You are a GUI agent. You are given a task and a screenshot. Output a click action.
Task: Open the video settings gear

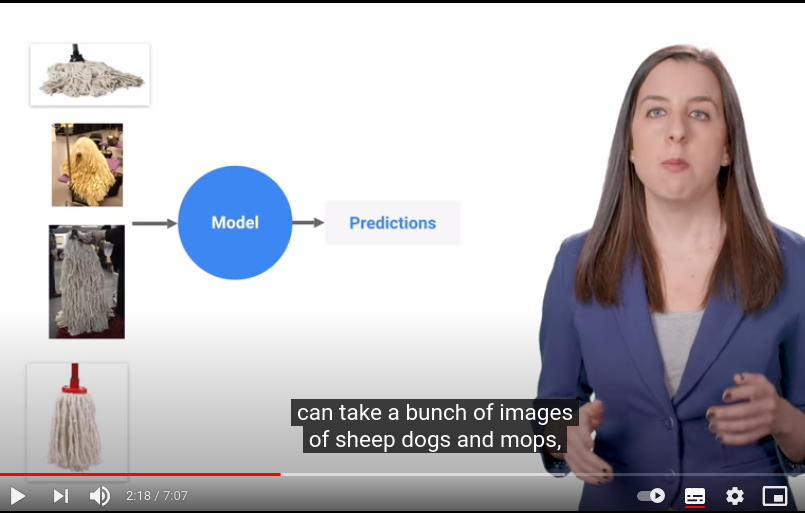point(735,496)
